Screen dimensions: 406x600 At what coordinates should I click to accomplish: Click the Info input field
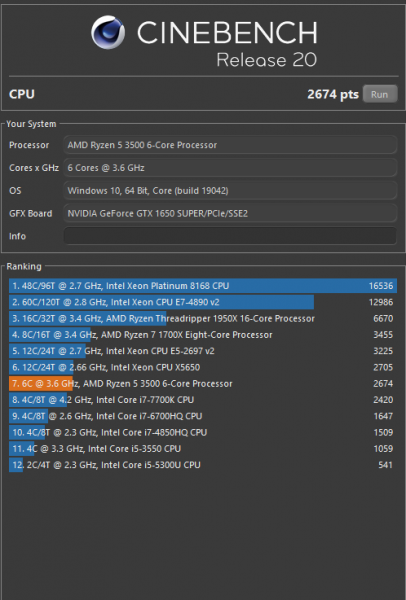point(230,236)
